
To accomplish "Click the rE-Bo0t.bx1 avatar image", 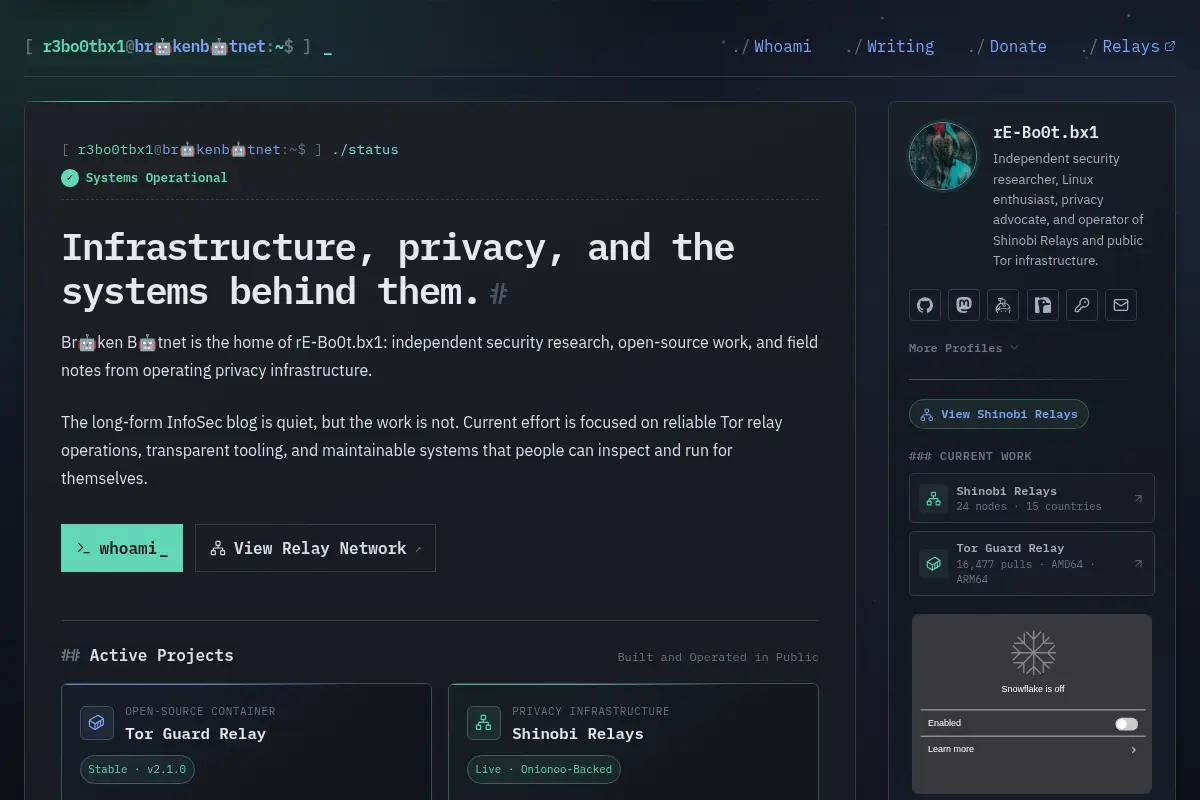I will tap(943, 156).
